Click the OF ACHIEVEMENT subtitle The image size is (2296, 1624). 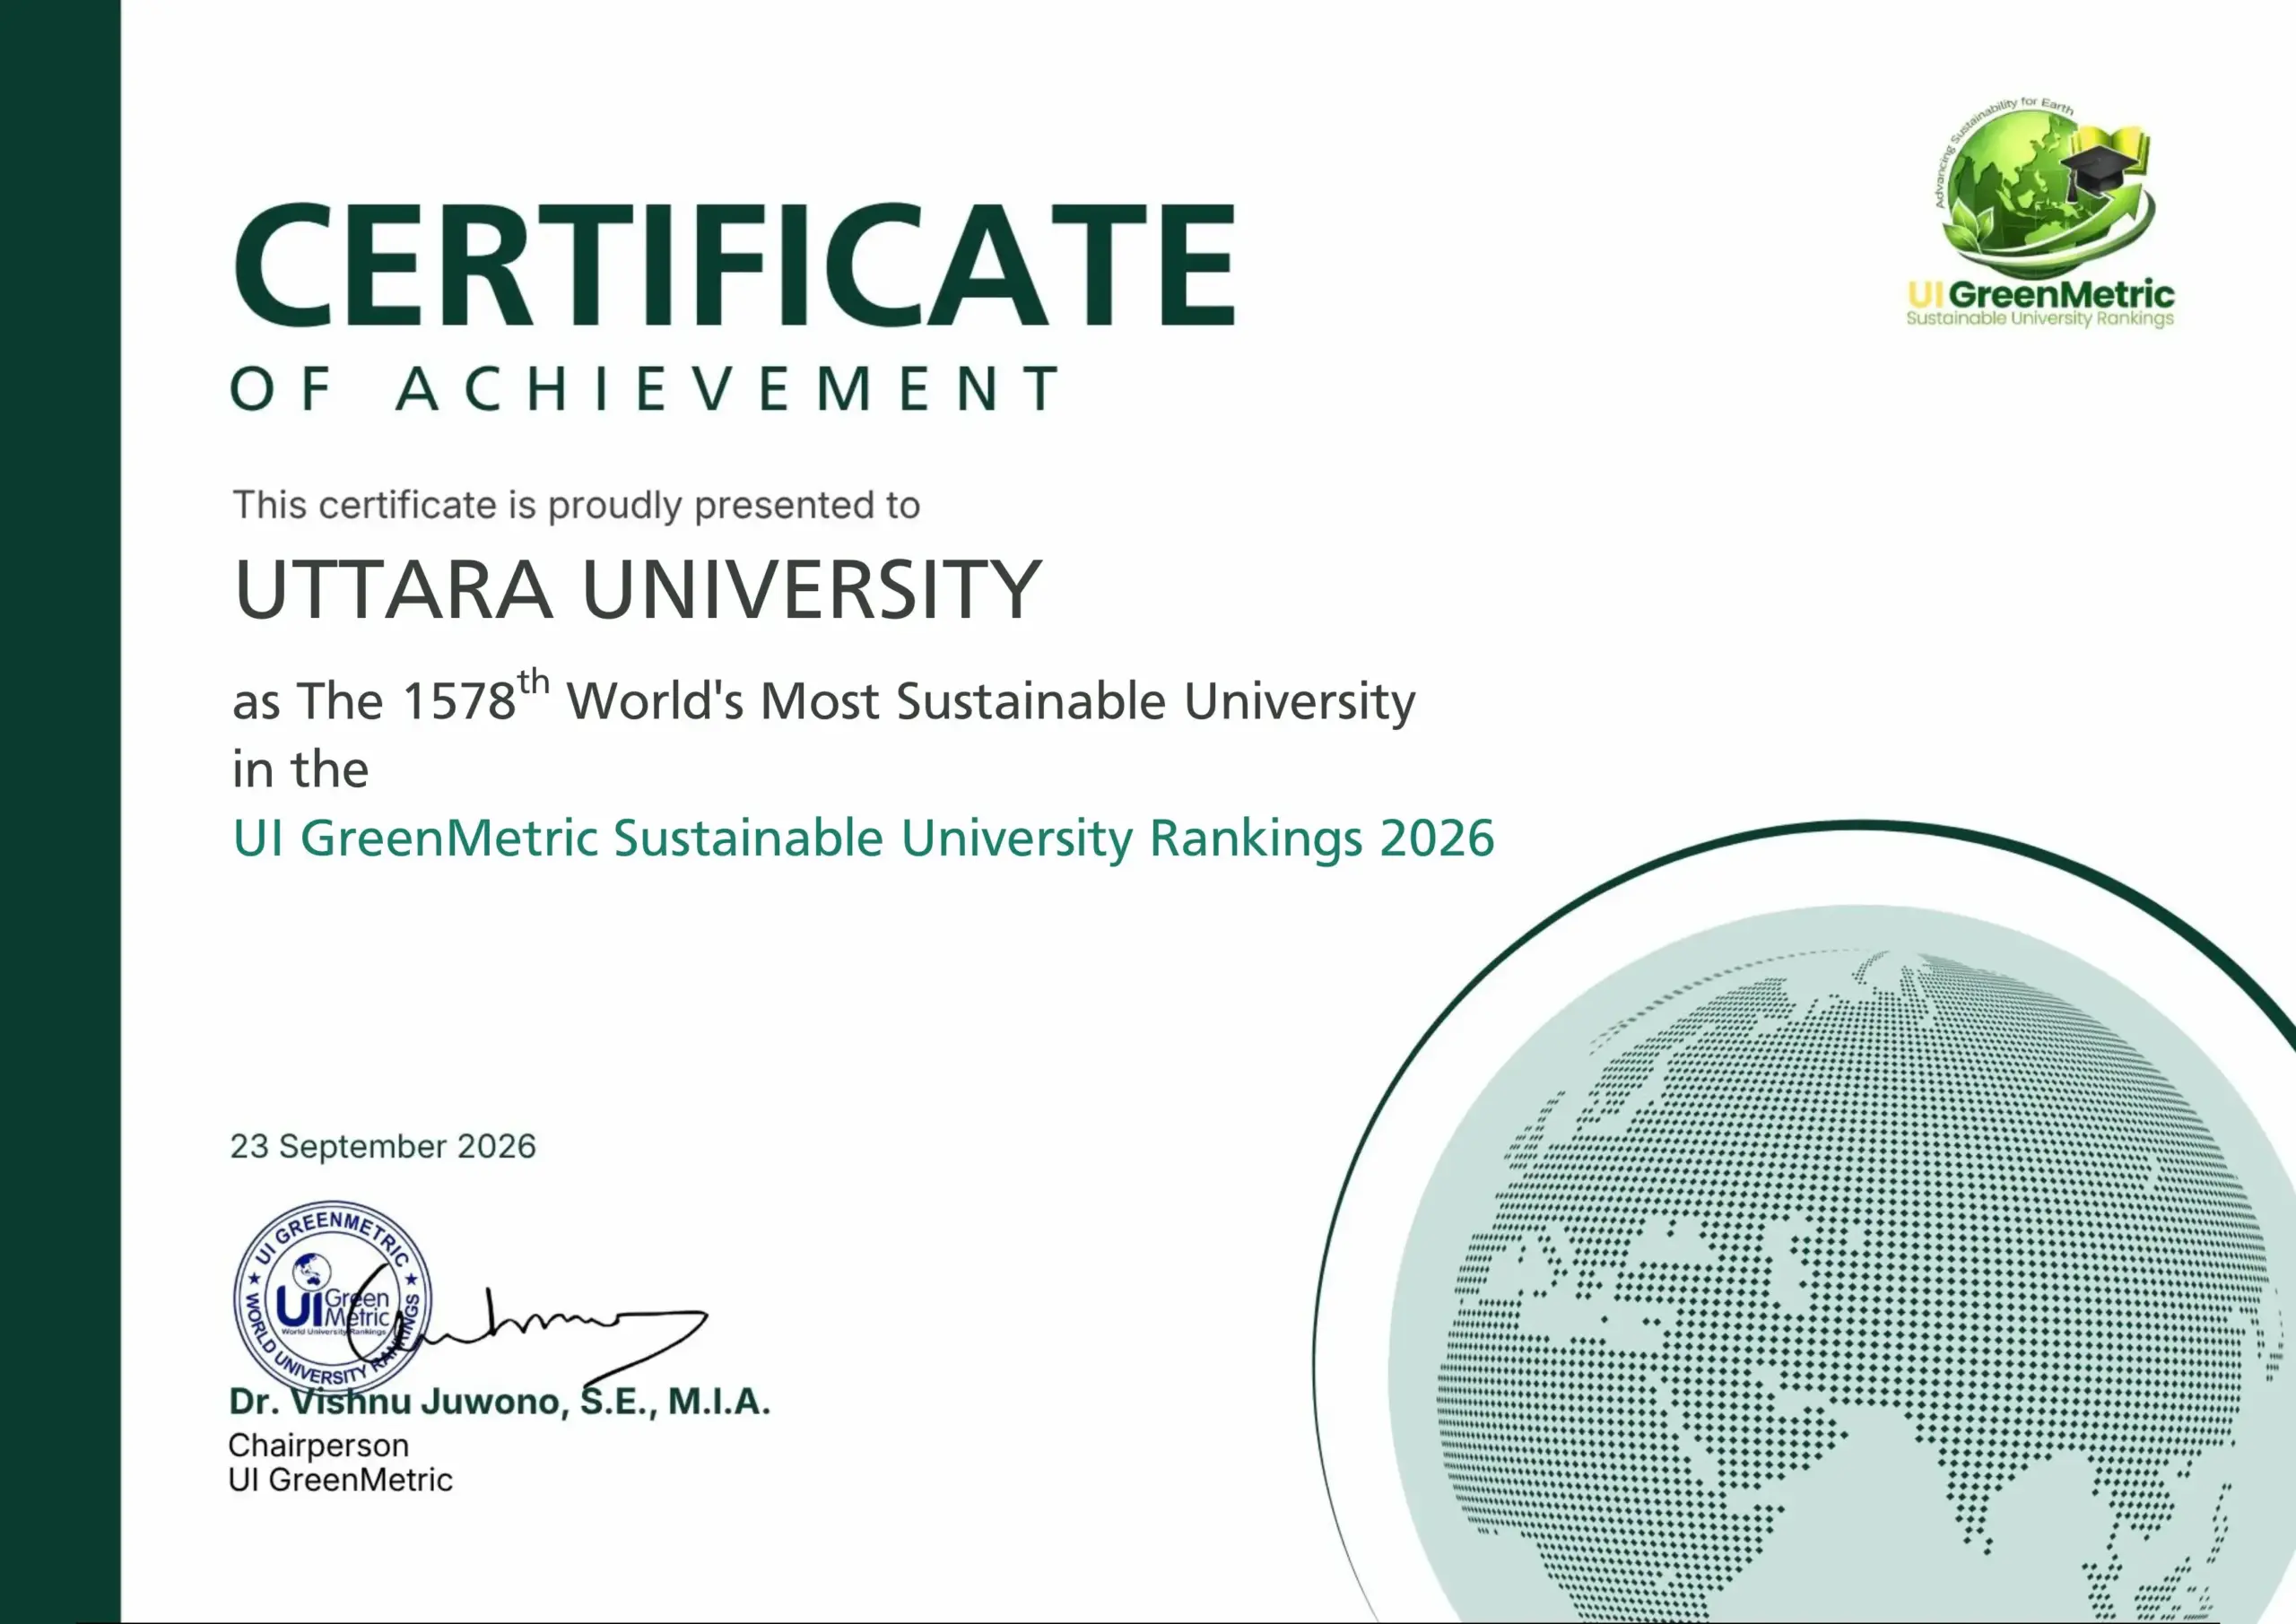pos(644,388)
